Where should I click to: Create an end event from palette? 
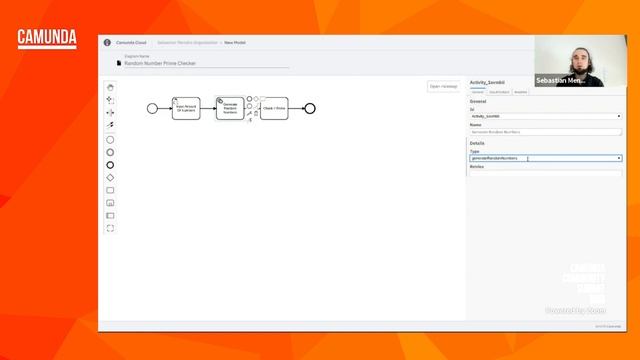click(110, 165)
